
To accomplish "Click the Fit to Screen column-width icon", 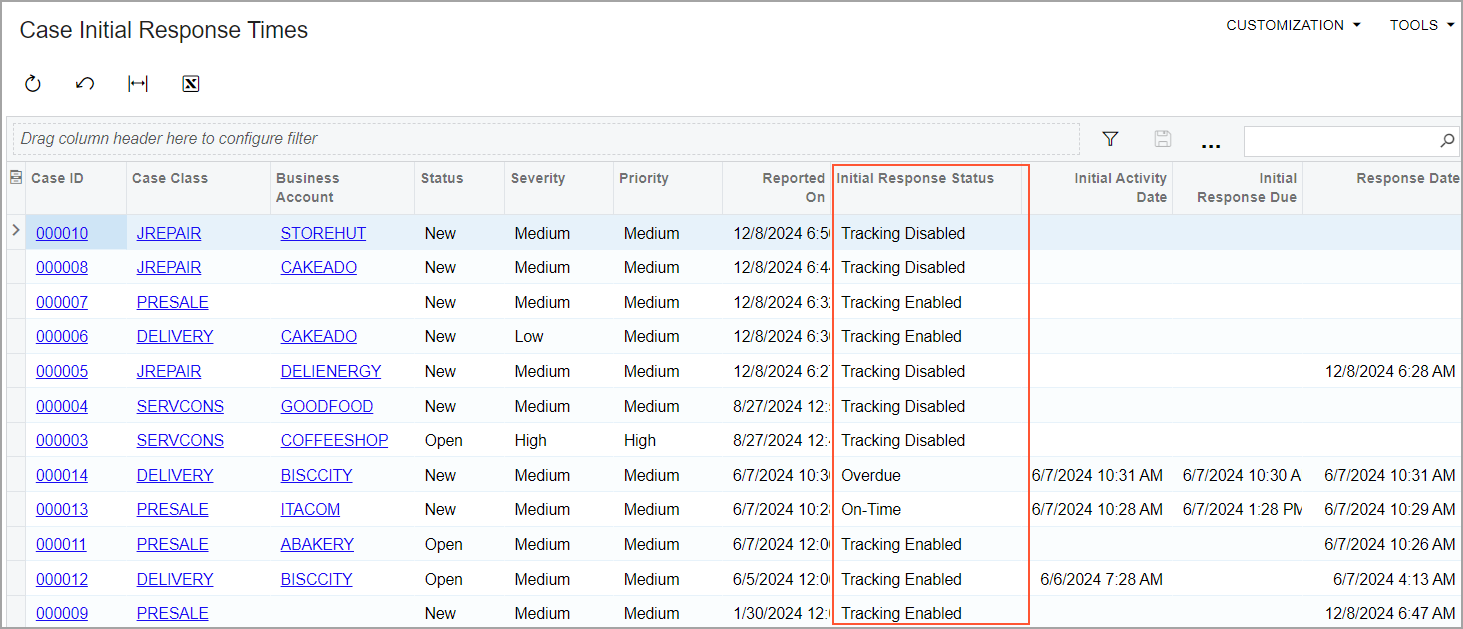I will [x=138, y=84].
